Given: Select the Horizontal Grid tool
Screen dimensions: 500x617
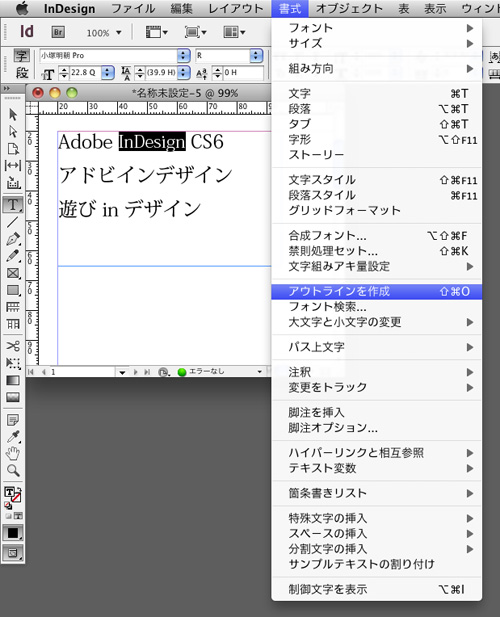Looking at the screenshot, I should click(13, 307).
